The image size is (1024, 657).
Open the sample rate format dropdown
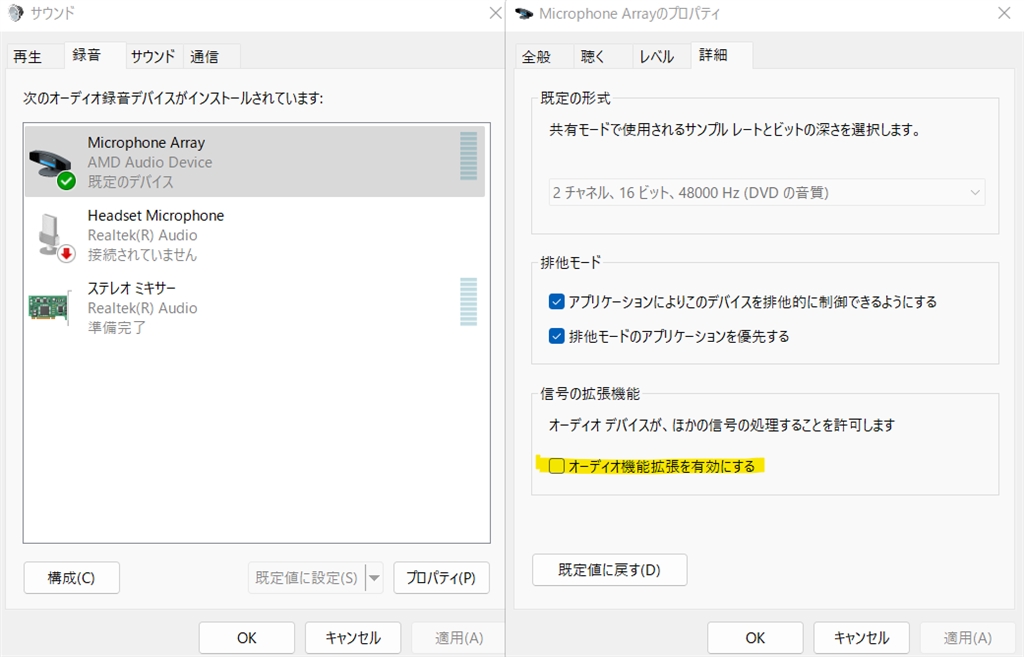[767, 192]
